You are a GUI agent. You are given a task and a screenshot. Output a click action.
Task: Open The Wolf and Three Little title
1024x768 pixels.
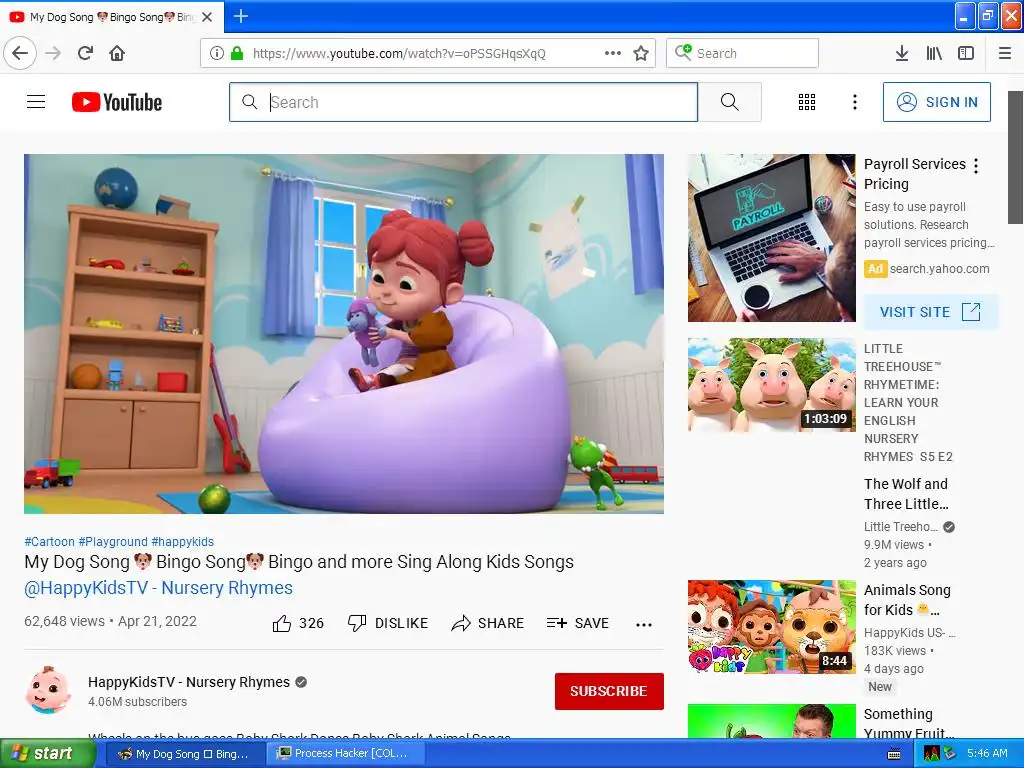click(x=906, y=494)
